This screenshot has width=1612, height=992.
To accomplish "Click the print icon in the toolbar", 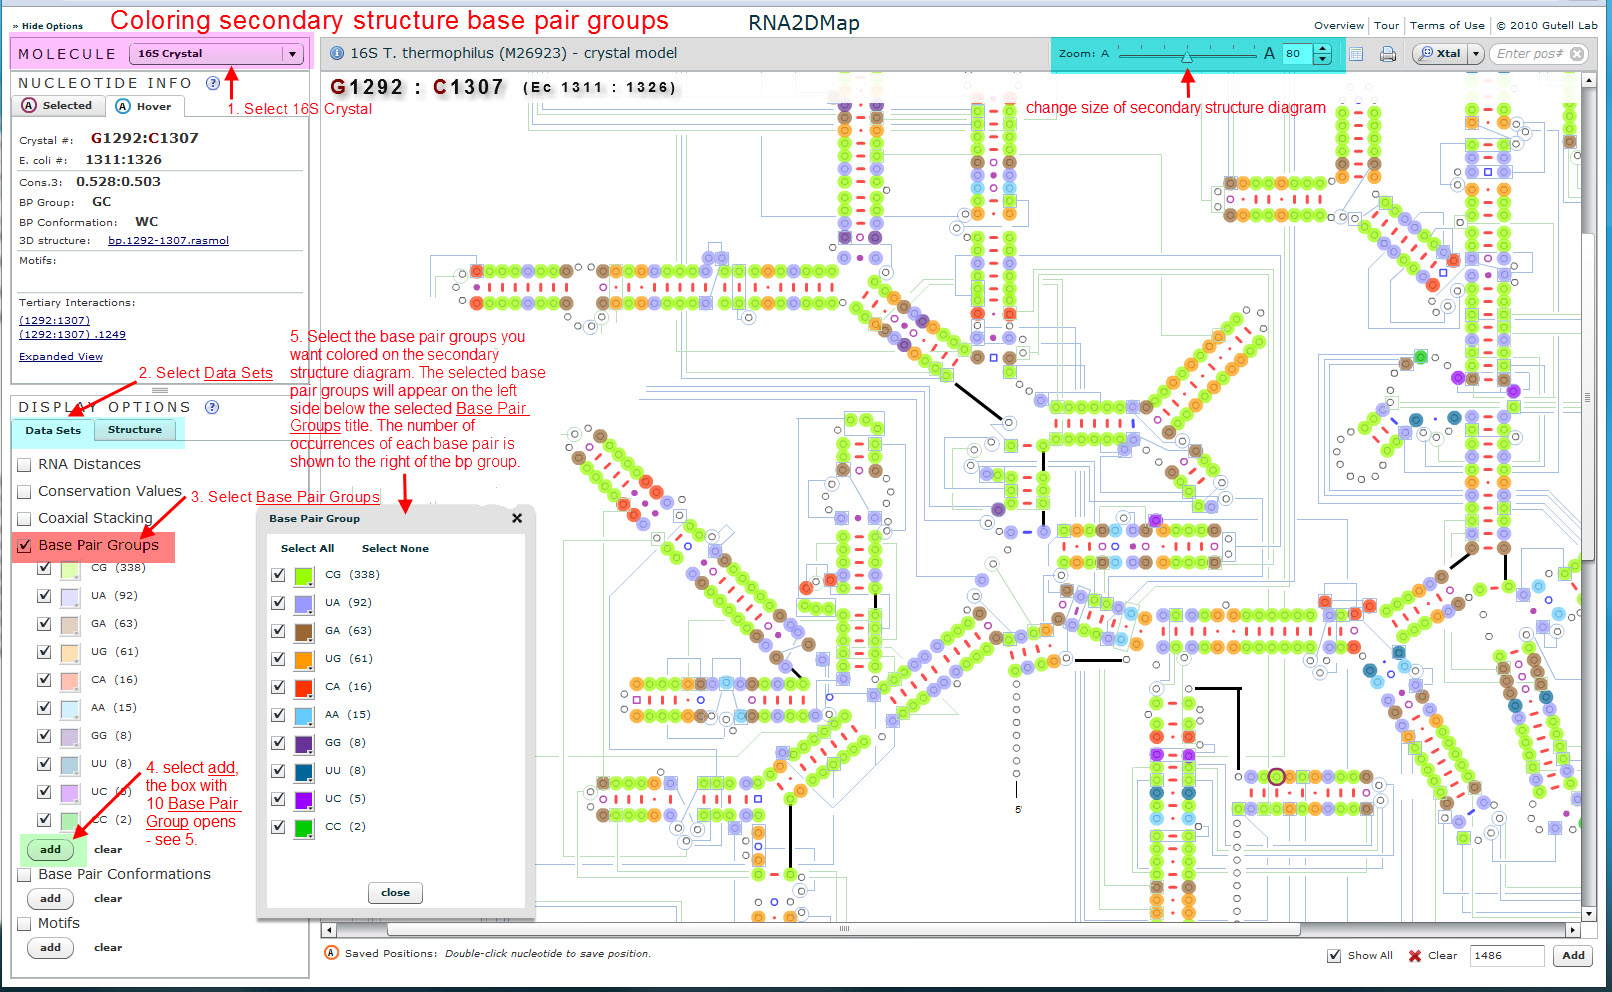I will click(x=1387, y=54).
